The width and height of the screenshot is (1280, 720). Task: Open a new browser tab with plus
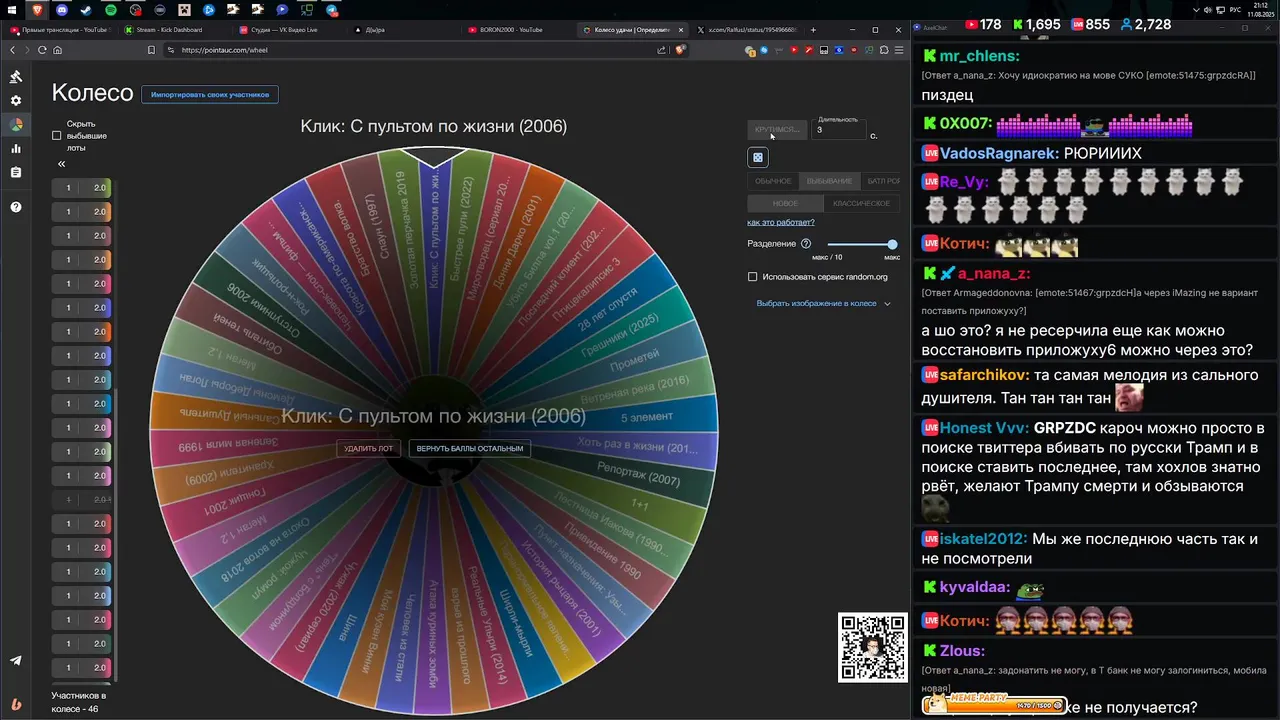pos(813,30)
